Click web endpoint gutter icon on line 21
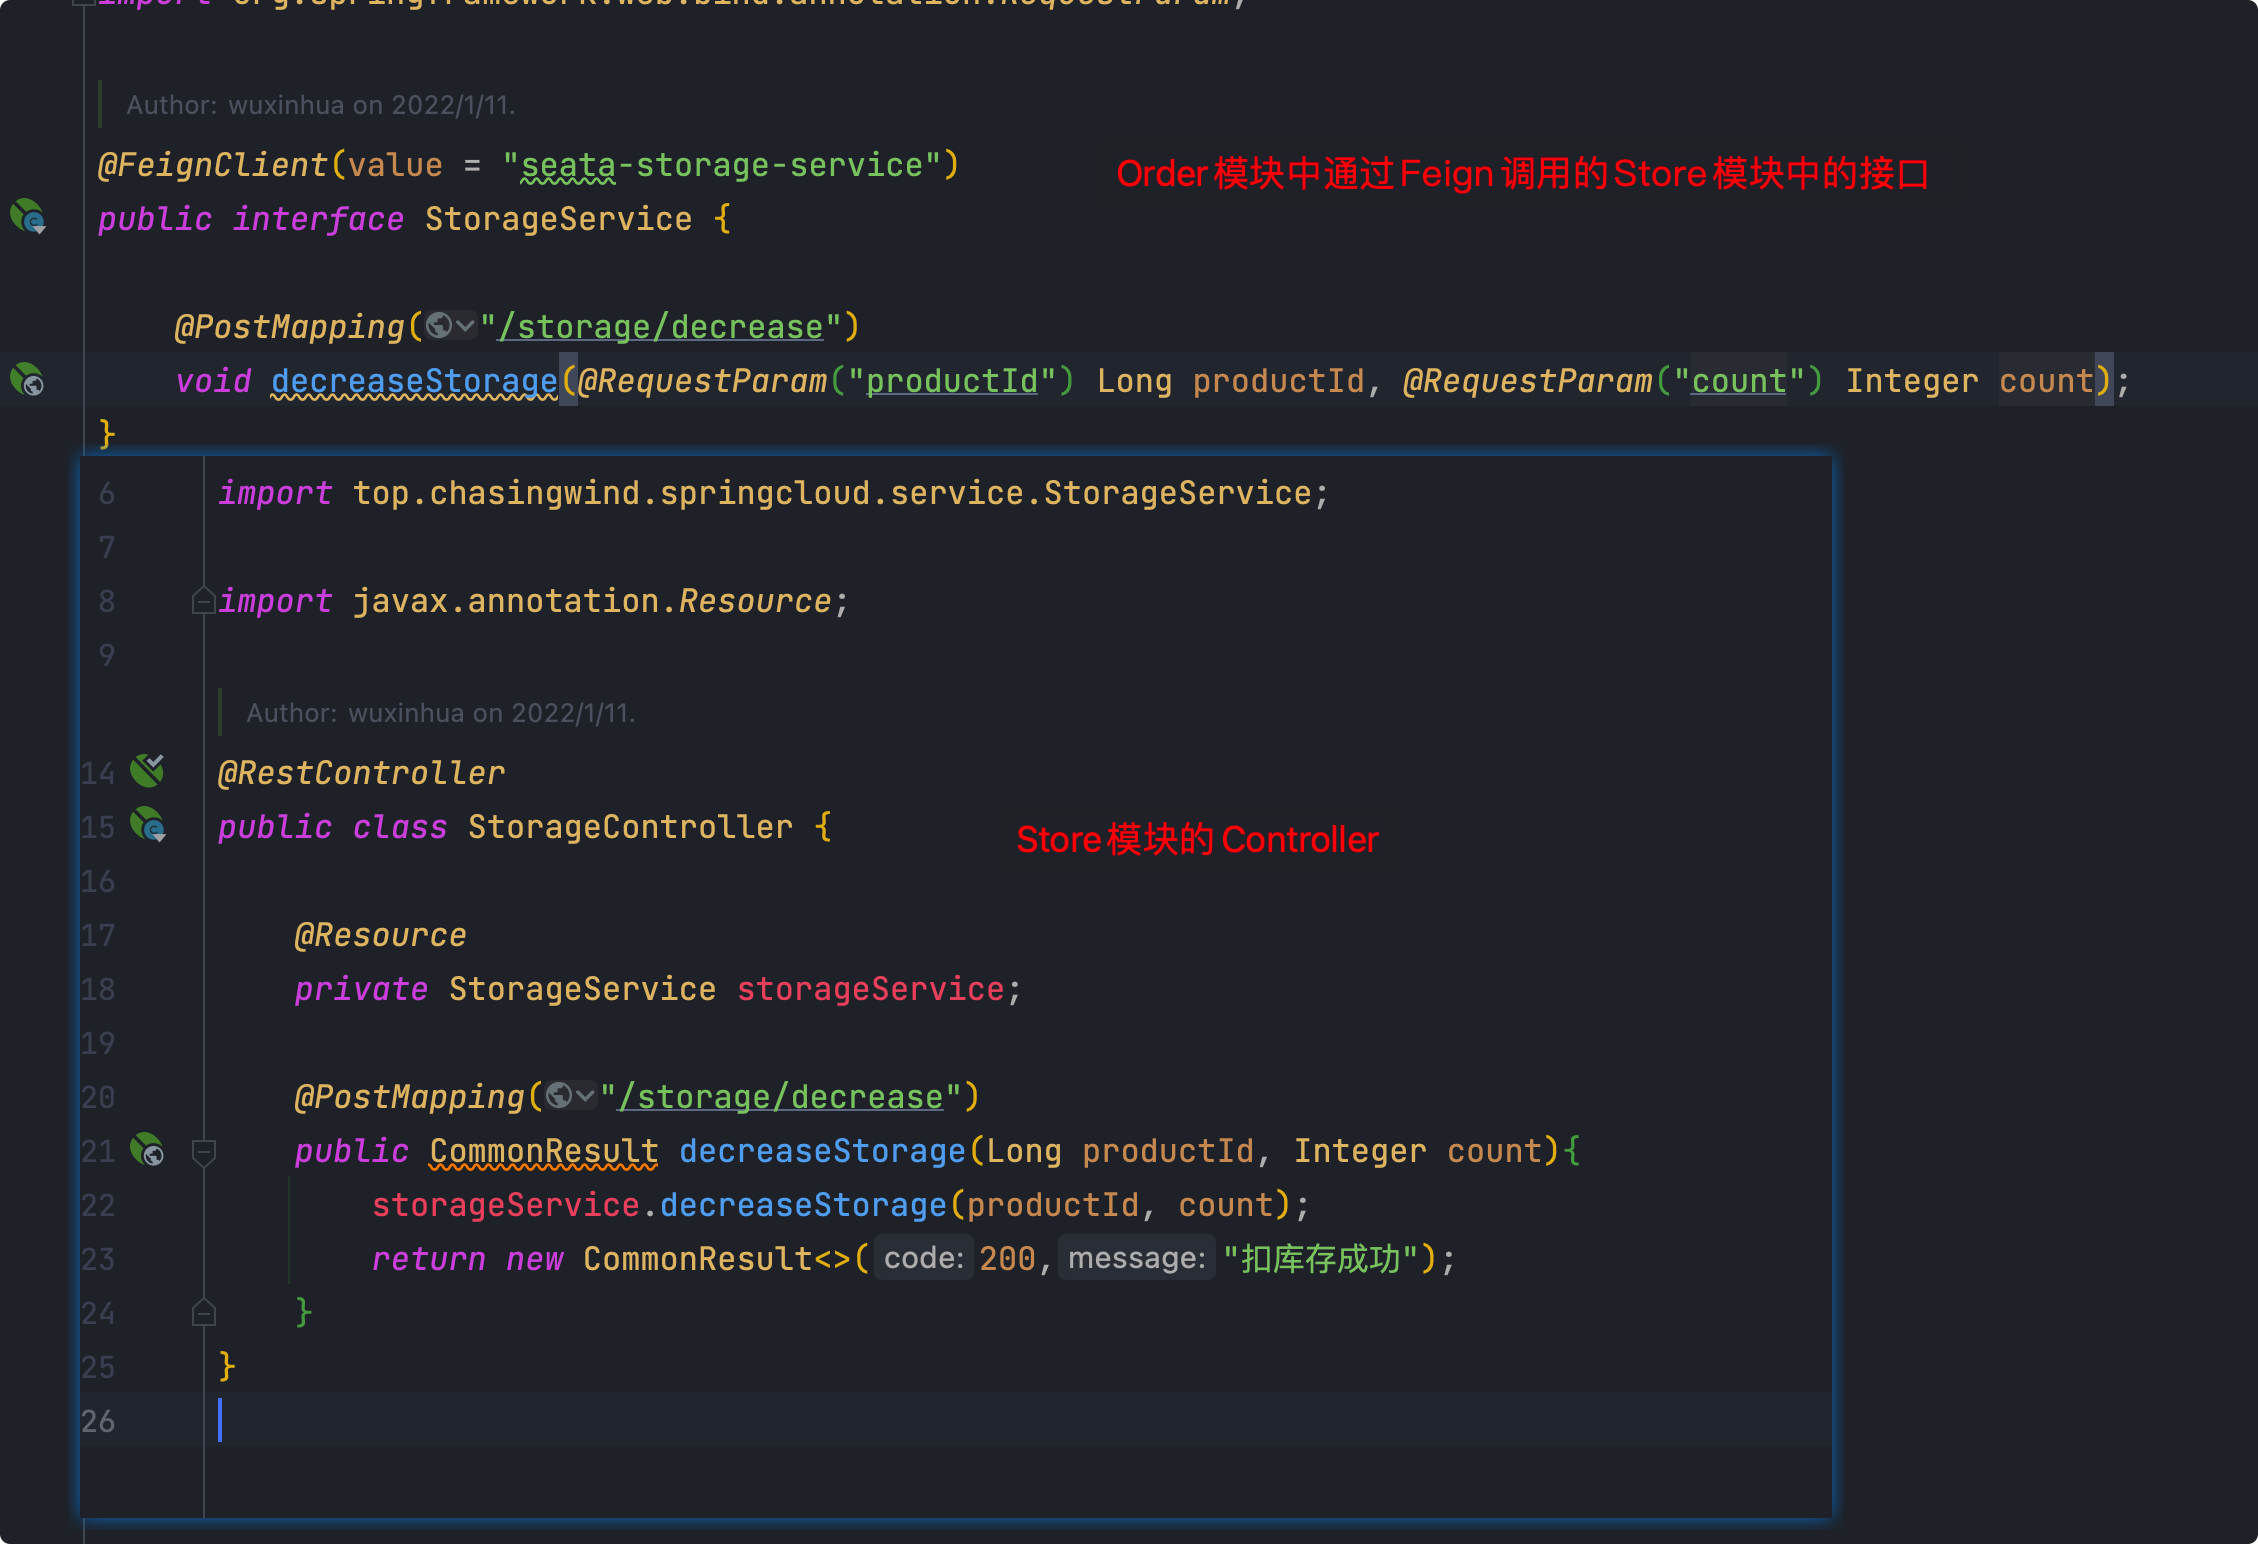The height and width of the screenshot is (1544, 2258). click(x=148, y=1150)
